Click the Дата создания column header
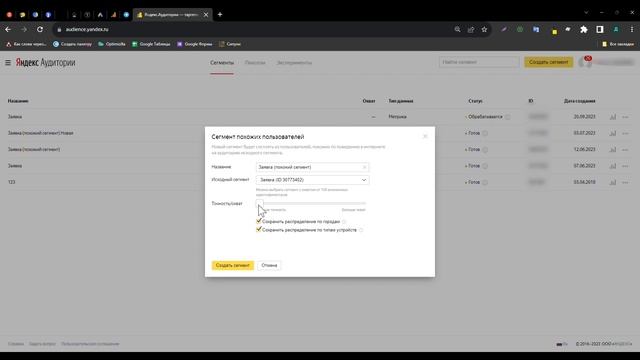The width and height of the screenshot is (640, 360). (x=580, y=101)
